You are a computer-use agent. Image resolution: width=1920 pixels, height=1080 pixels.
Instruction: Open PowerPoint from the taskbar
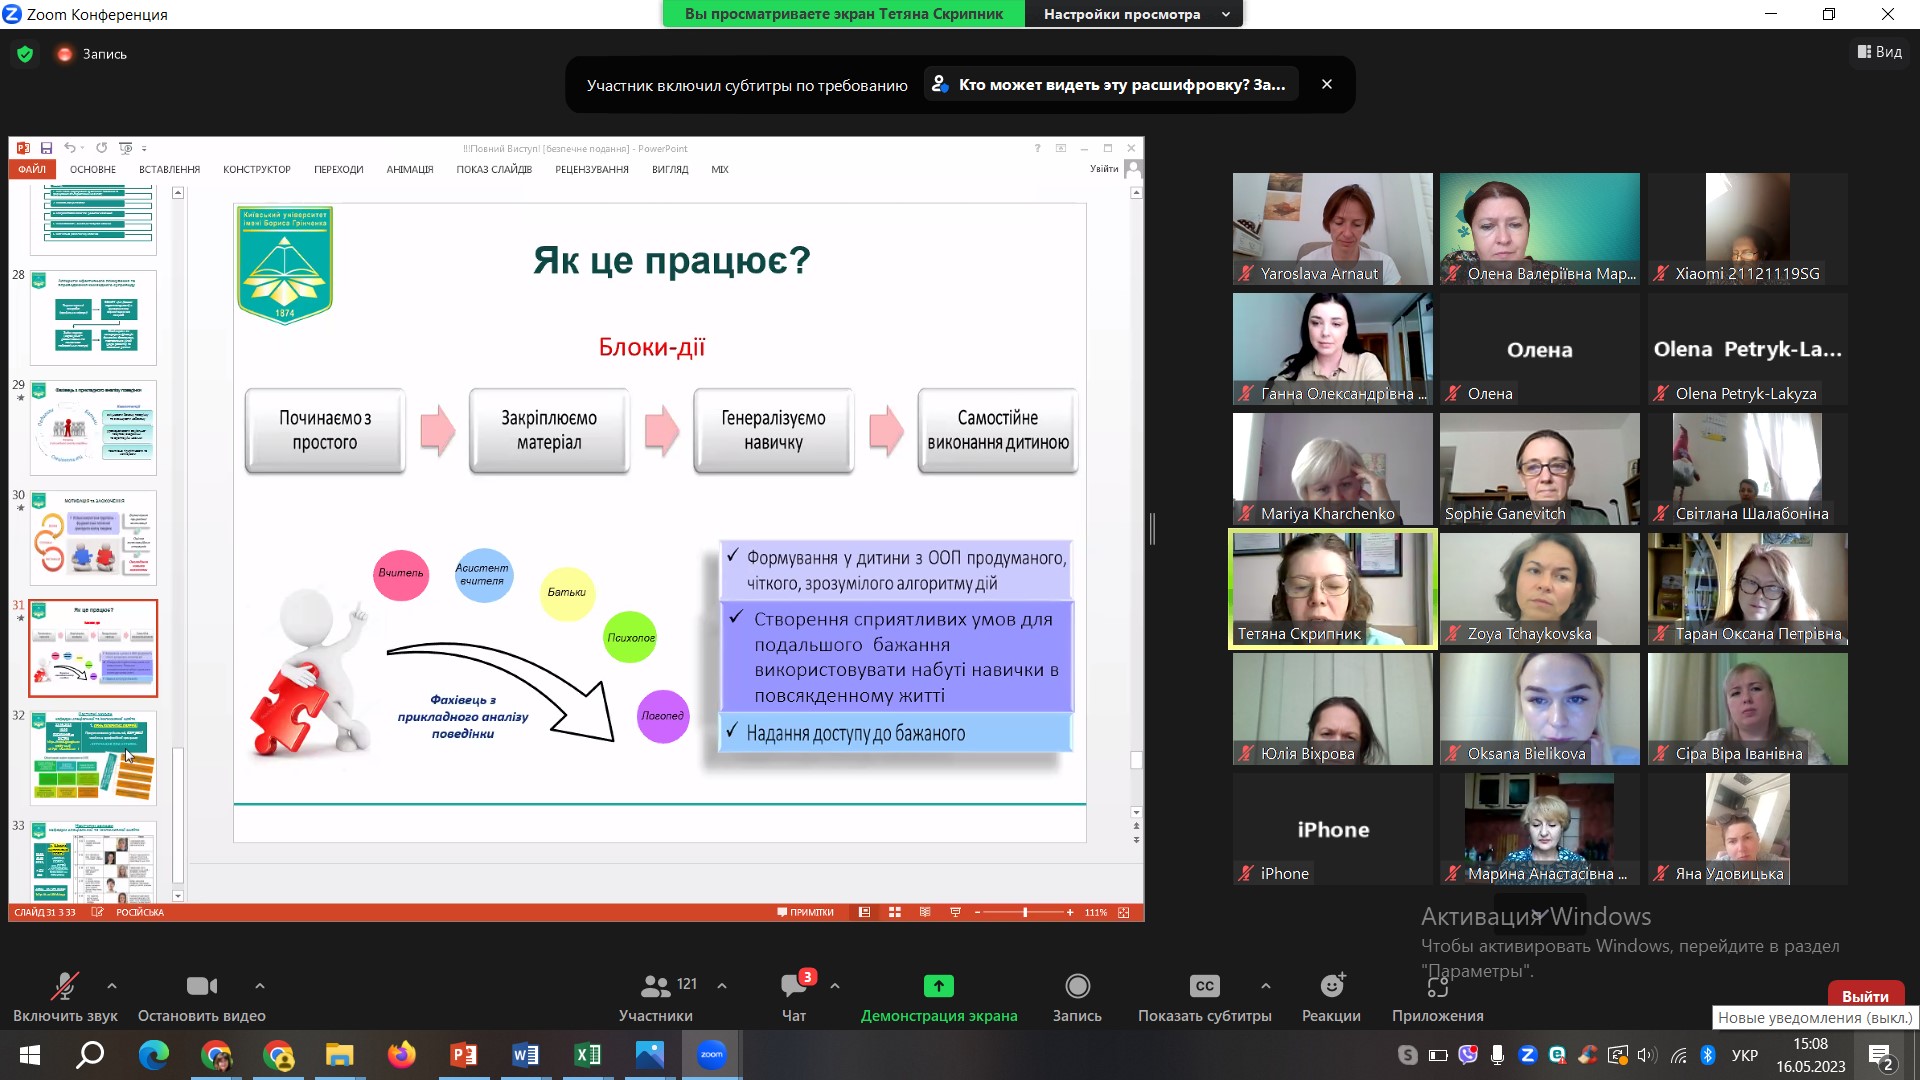pyautogui.click(x=463, y=1055)
